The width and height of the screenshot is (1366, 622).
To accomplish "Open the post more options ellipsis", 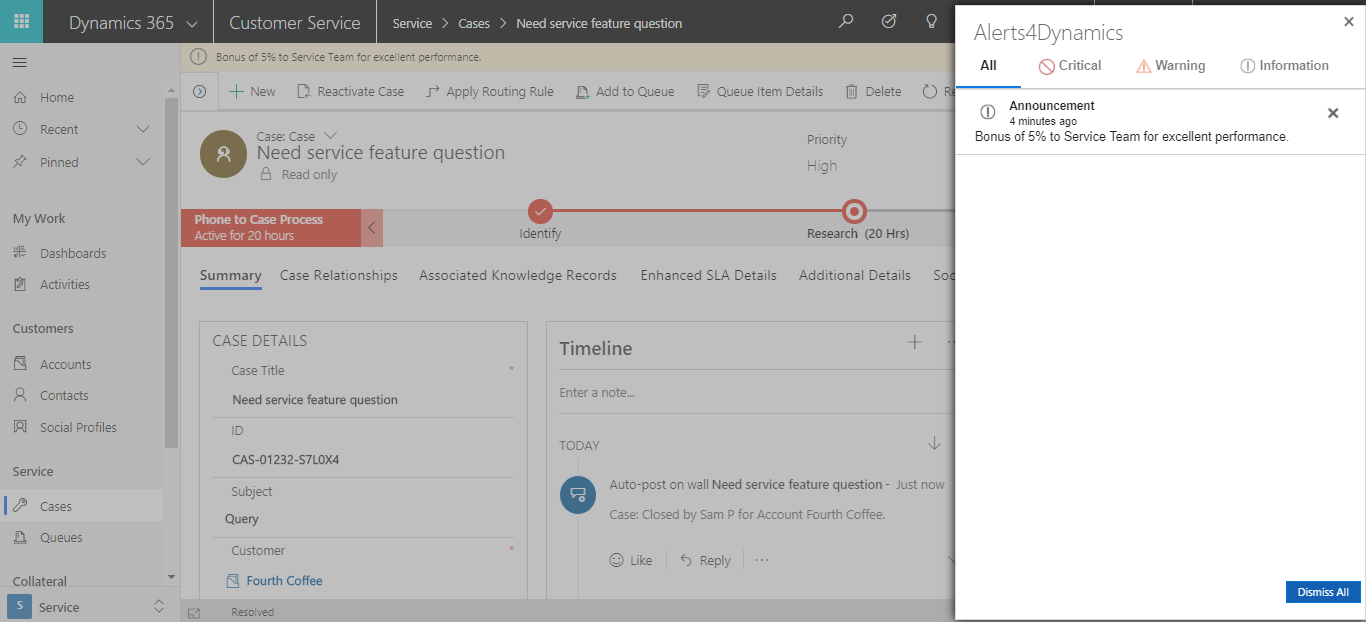I will pyautogui.click(x=762, y=560).
